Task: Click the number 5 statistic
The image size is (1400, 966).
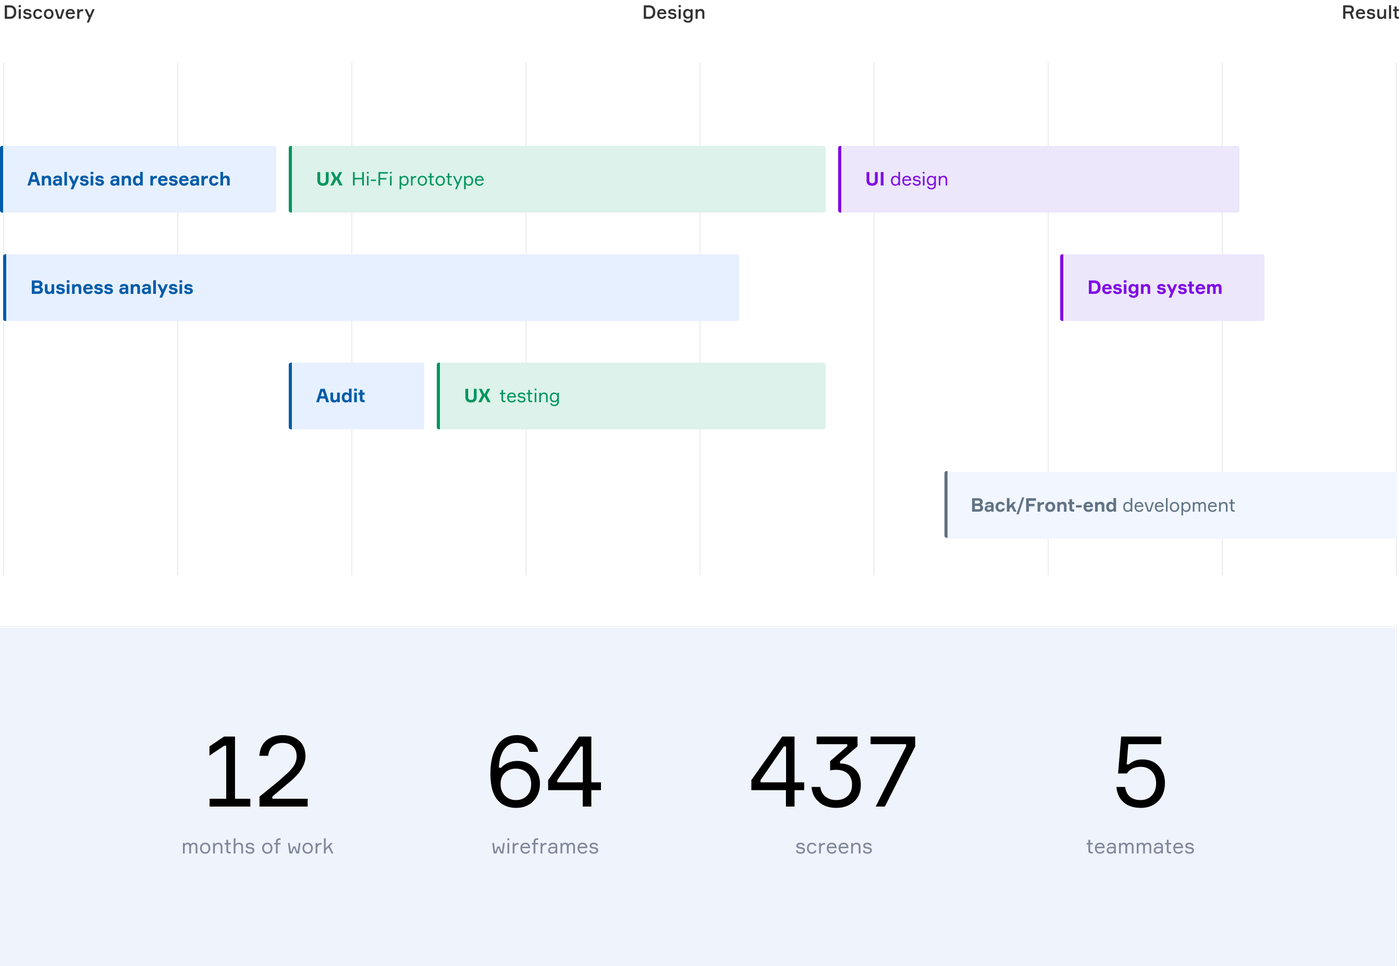Action: click(x=1140, y=773)
